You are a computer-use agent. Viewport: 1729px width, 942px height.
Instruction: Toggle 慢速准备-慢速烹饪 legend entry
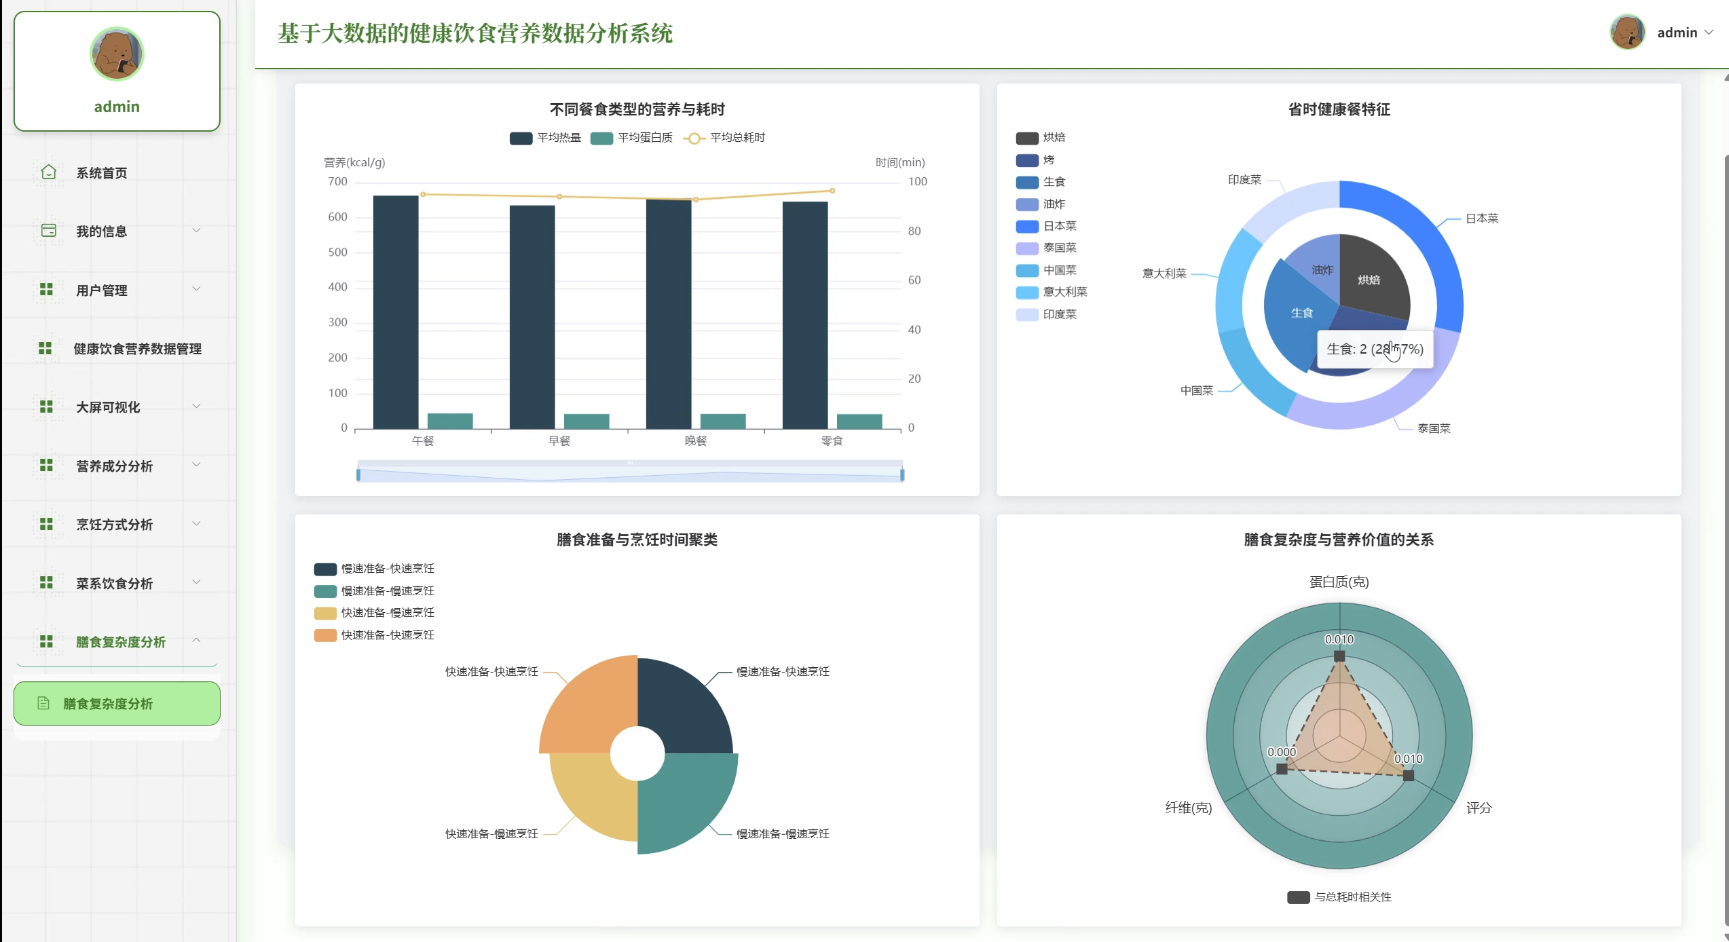tap(374, 591)
